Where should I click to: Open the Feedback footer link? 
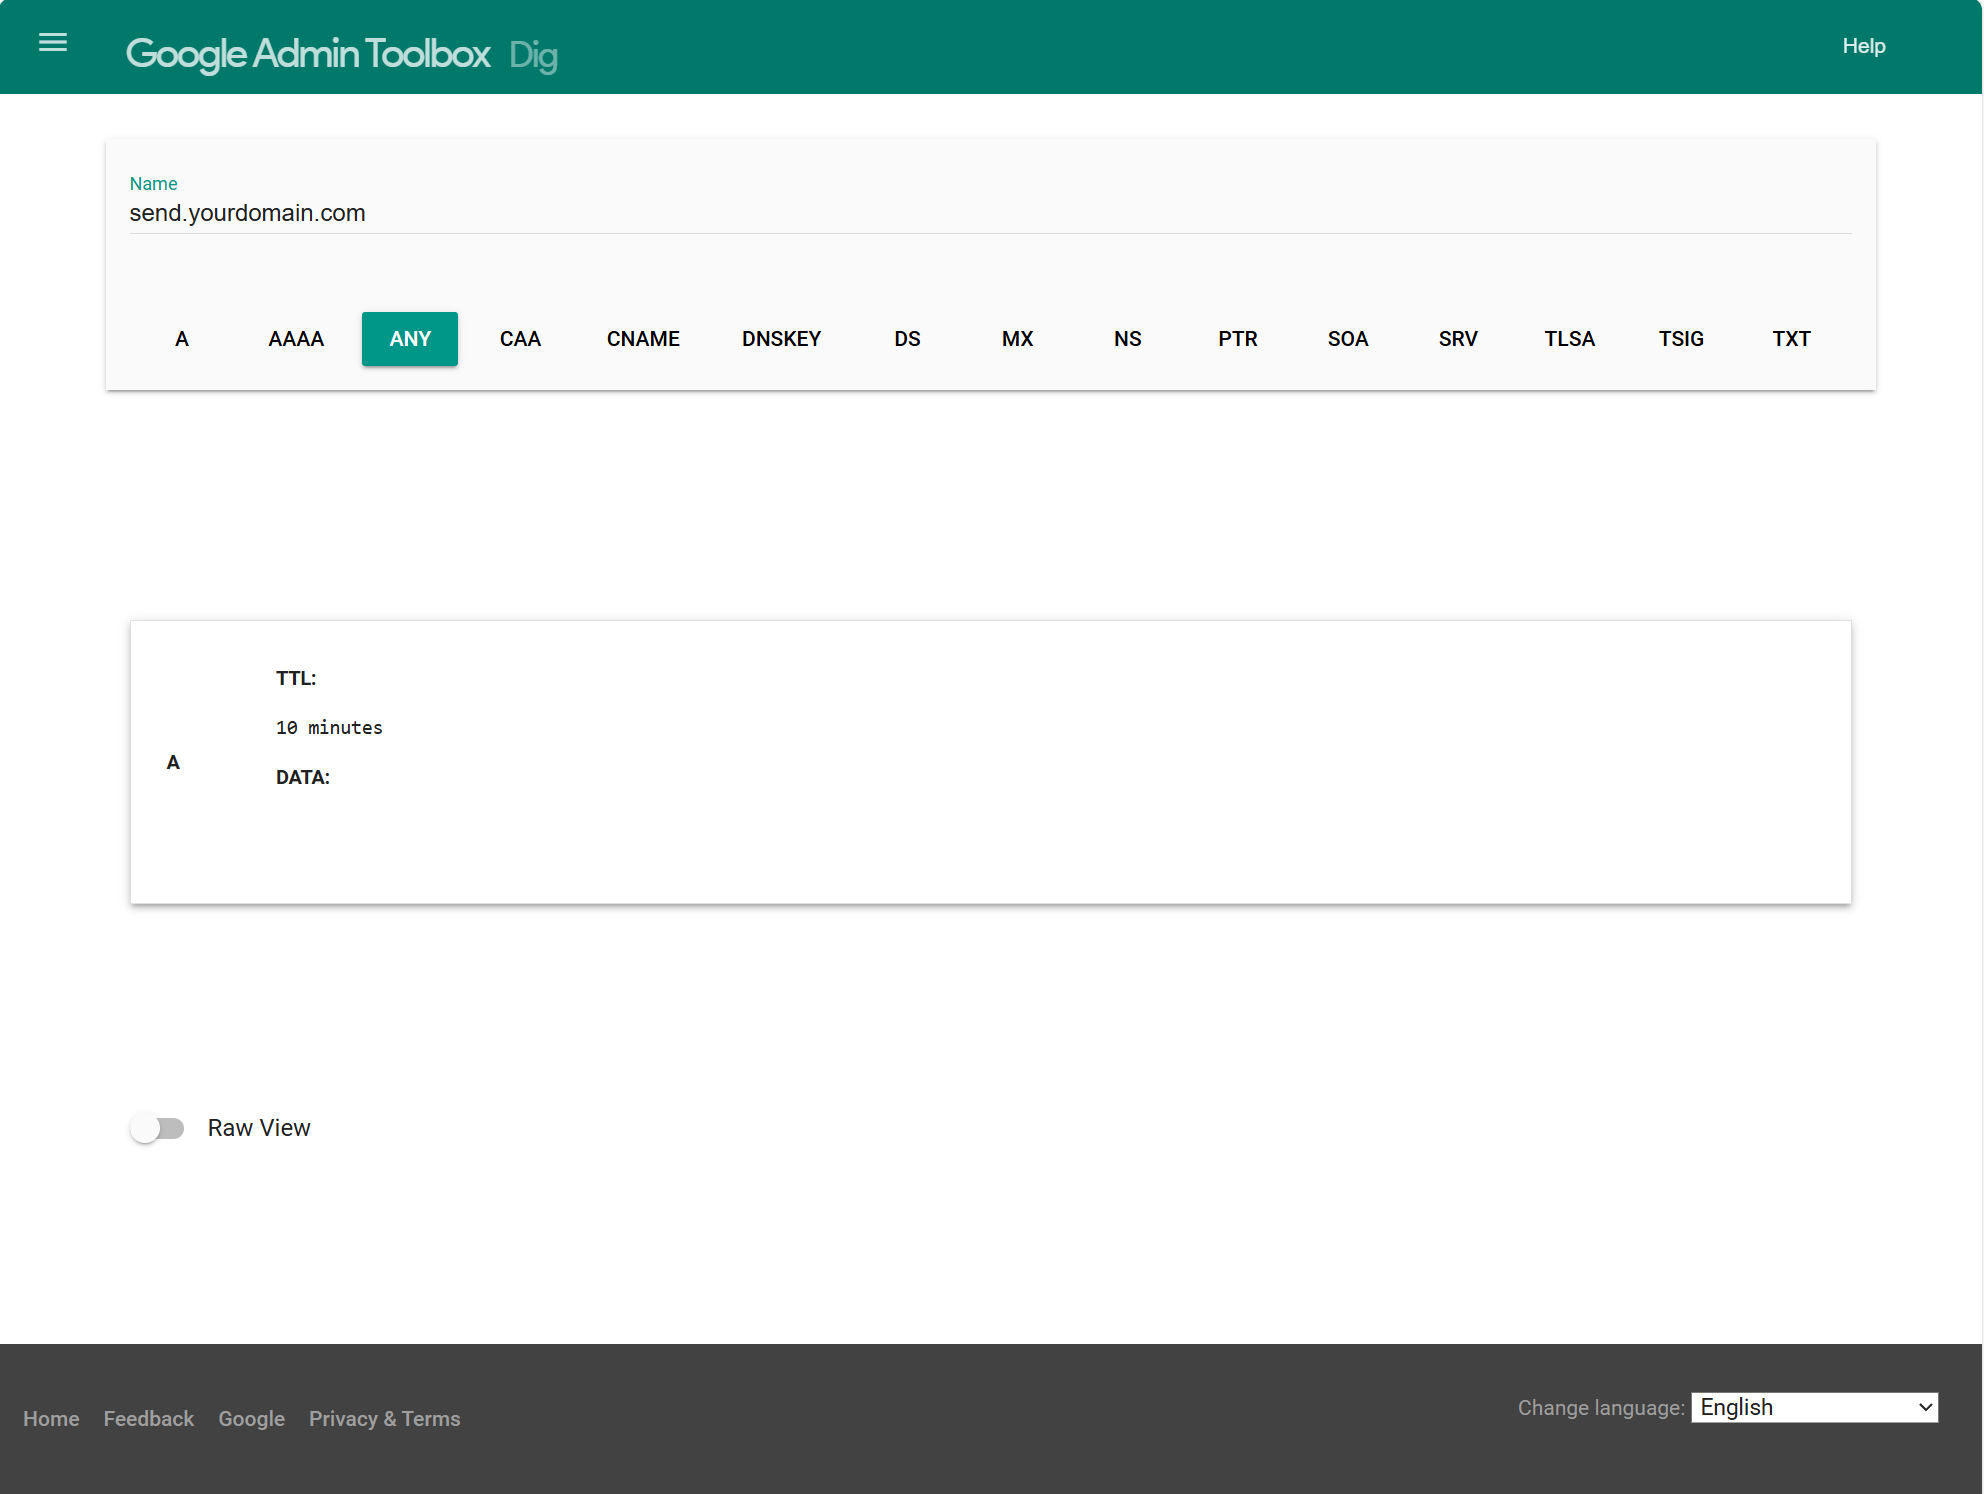(x=149, y=1418)
